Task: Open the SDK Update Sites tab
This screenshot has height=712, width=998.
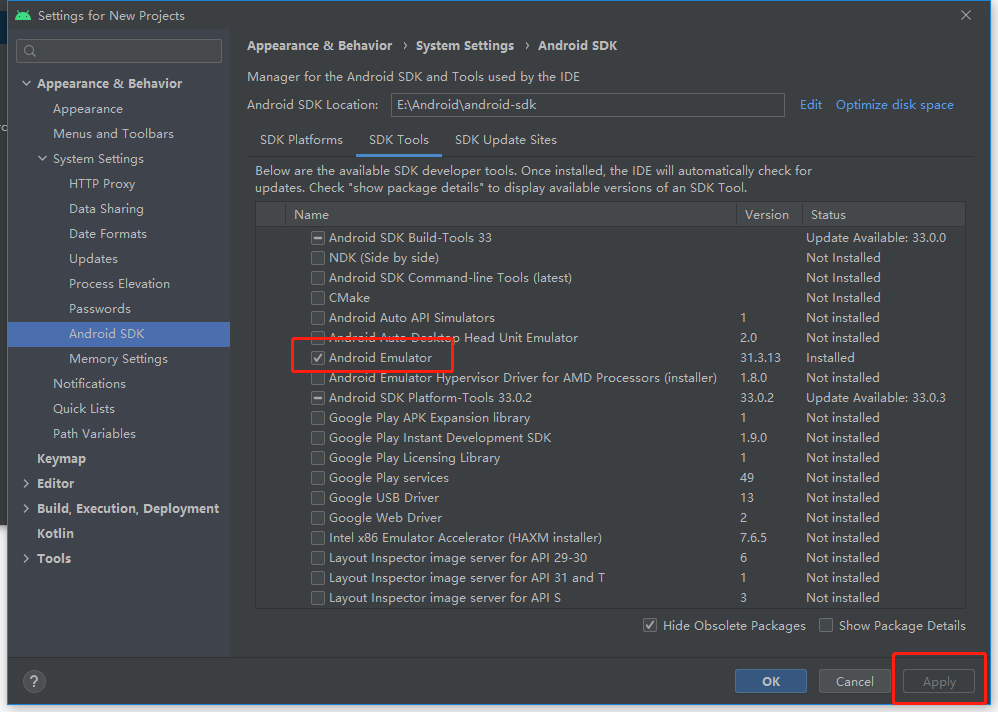Action: pyautogui.click(x=506, y=140)
